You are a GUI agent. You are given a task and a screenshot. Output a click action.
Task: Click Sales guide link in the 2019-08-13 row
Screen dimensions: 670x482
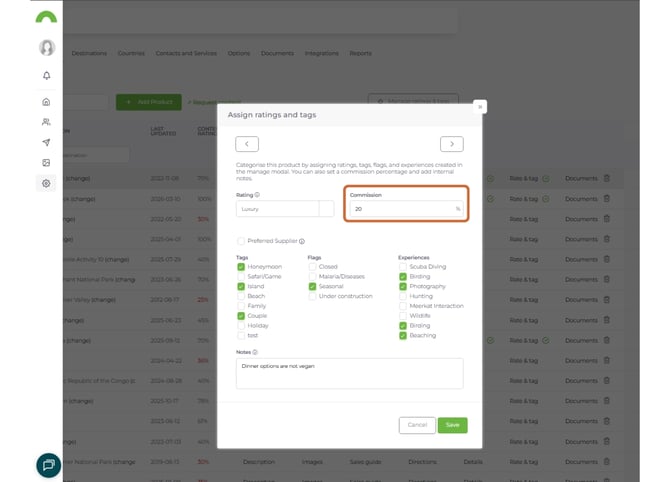pyautogui.click(x=365, y=462)
